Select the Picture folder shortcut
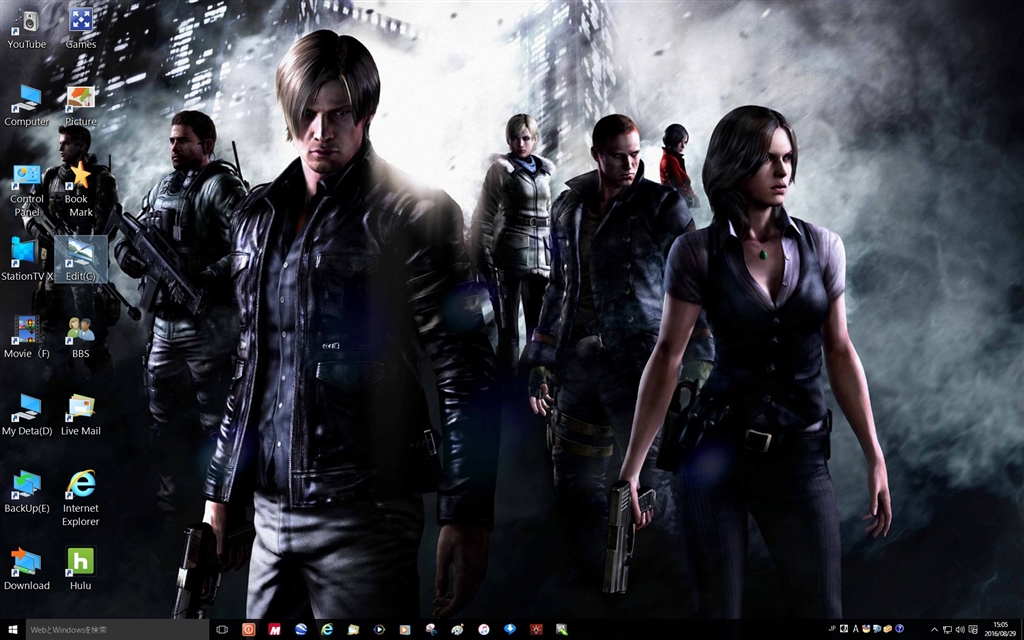The height and width of the screenshot is (640, 1024). tap(80, 105)
